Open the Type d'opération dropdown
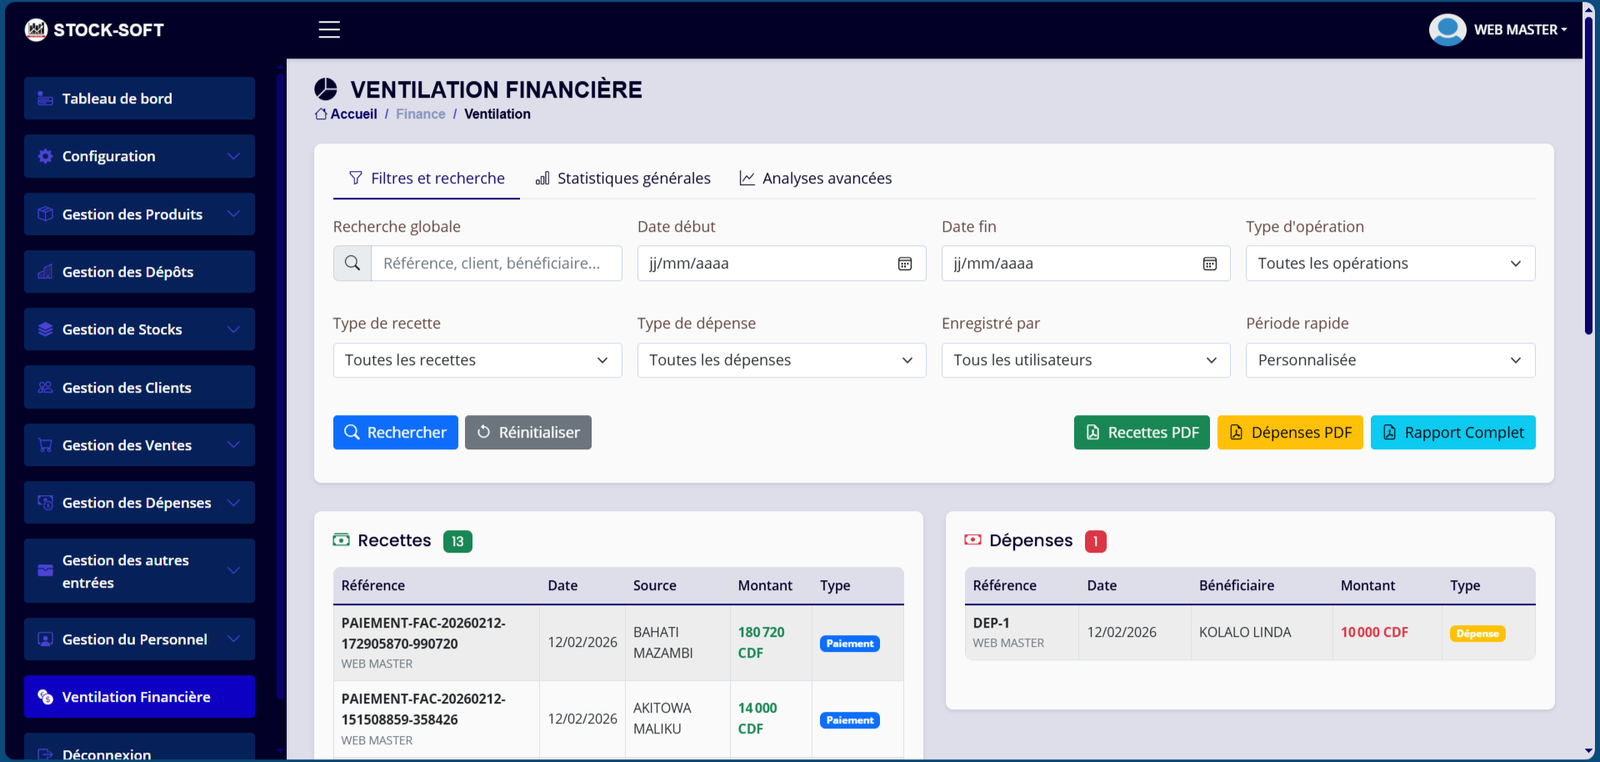Image resolution: width=1600 pixels, height=762 pixels. pos(1389,264)
